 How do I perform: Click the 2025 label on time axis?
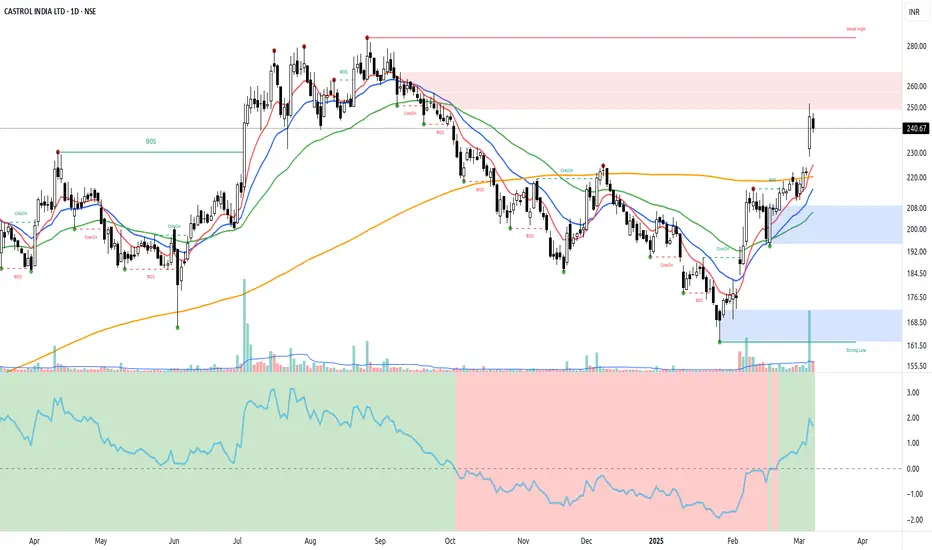[656, 541]
